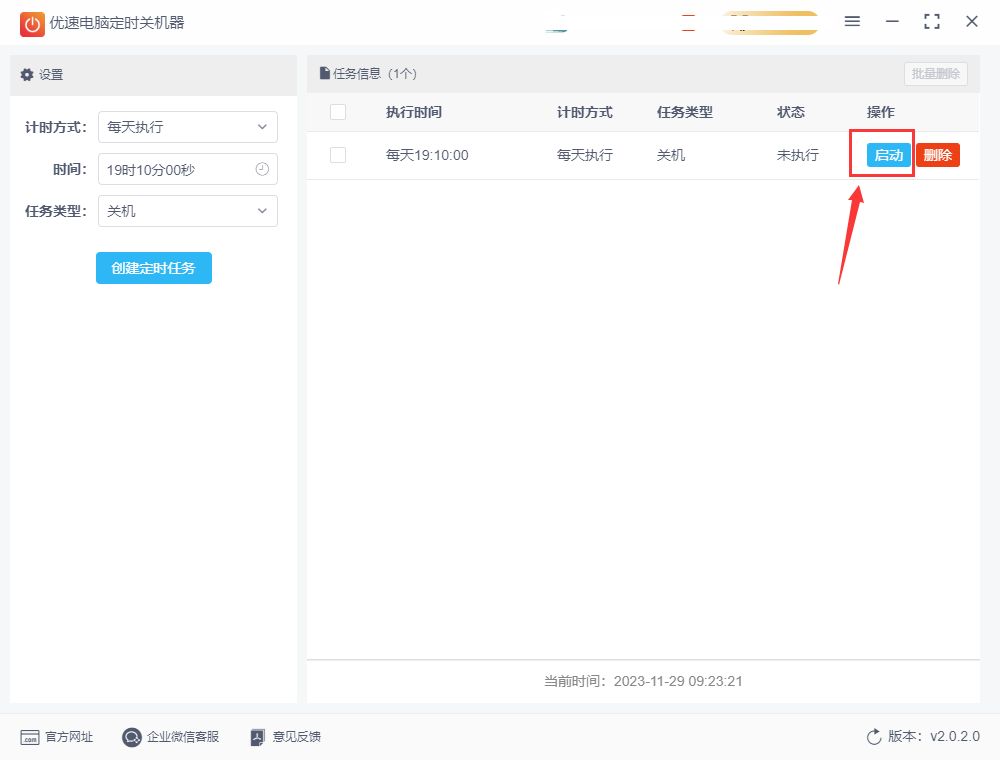Image resolution: width=1000 pixels, height=760 pixels.
Task: Click the 优速电脑定时关机器 title text
Action: tap(117, 23)
